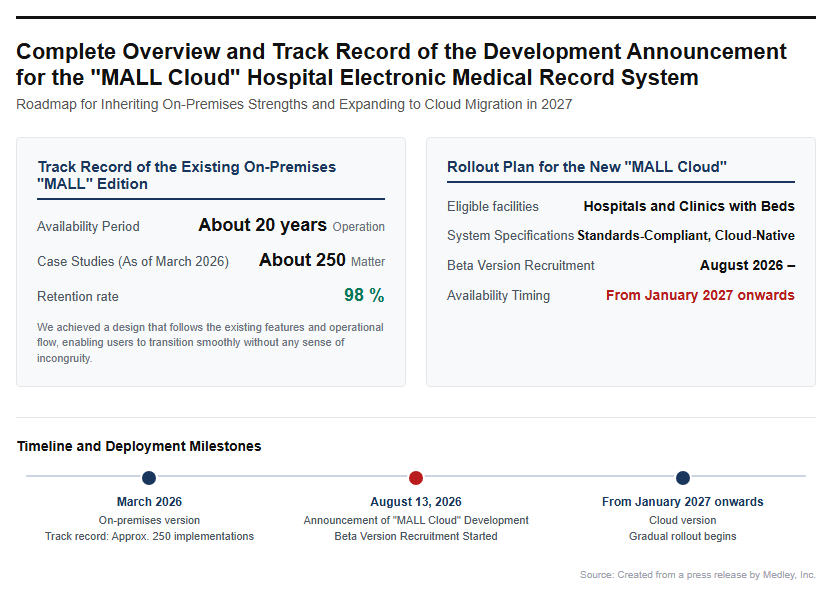This screenshot has width=832, height=596.
Task: Click the small "Matter" unit label
Action: pyautogui.click(x=368, y=262)
